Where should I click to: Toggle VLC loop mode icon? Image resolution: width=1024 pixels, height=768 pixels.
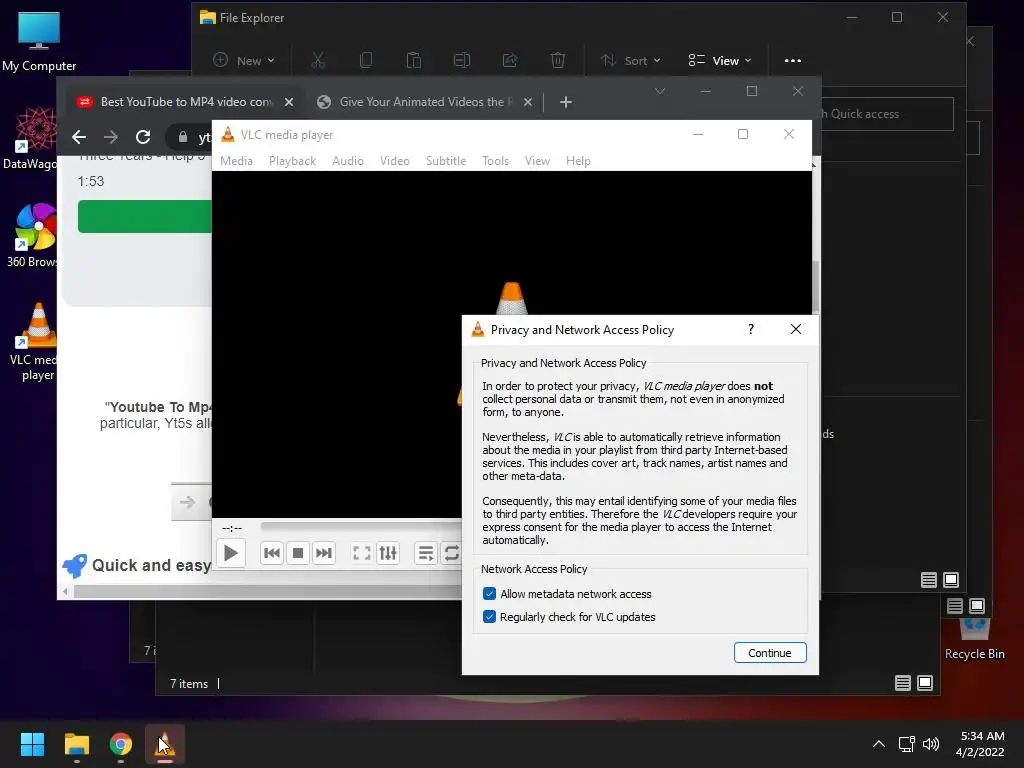coord(451,553)
